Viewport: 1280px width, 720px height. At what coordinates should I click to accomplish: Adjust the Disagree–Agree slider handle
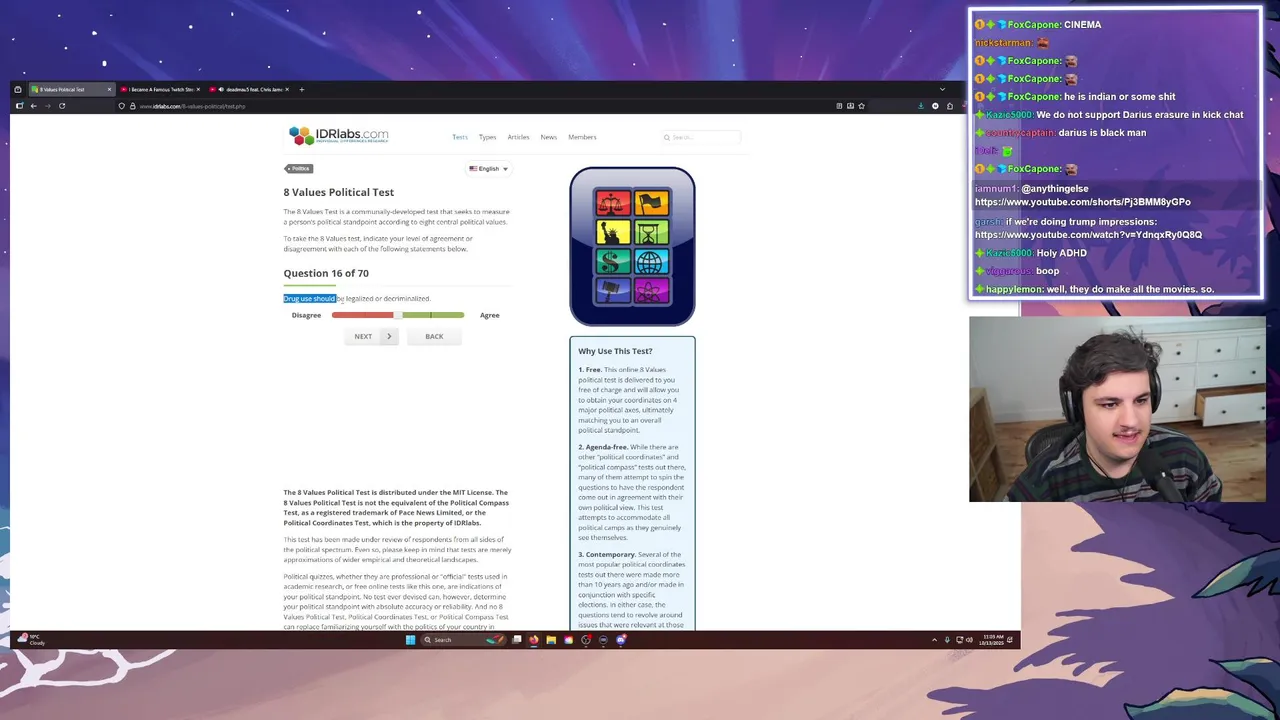[398, 315]
